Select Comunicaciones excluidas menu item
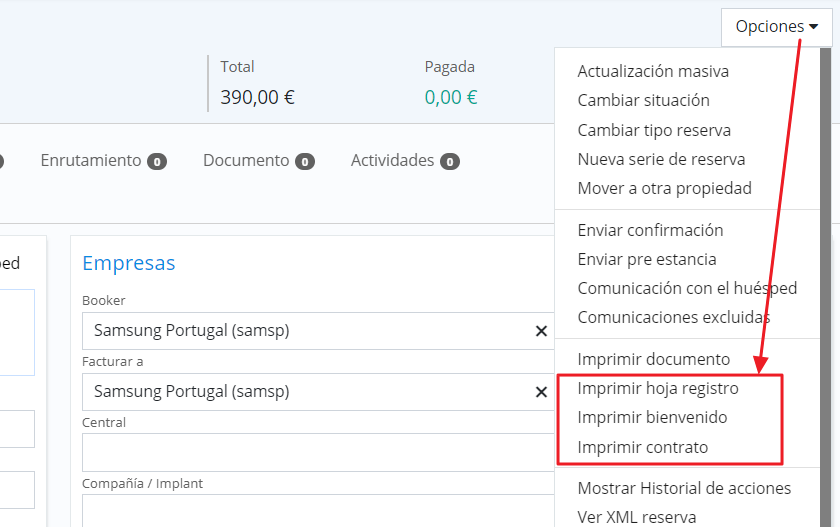This screenshot has height=527, width=840. click(673, 317)
